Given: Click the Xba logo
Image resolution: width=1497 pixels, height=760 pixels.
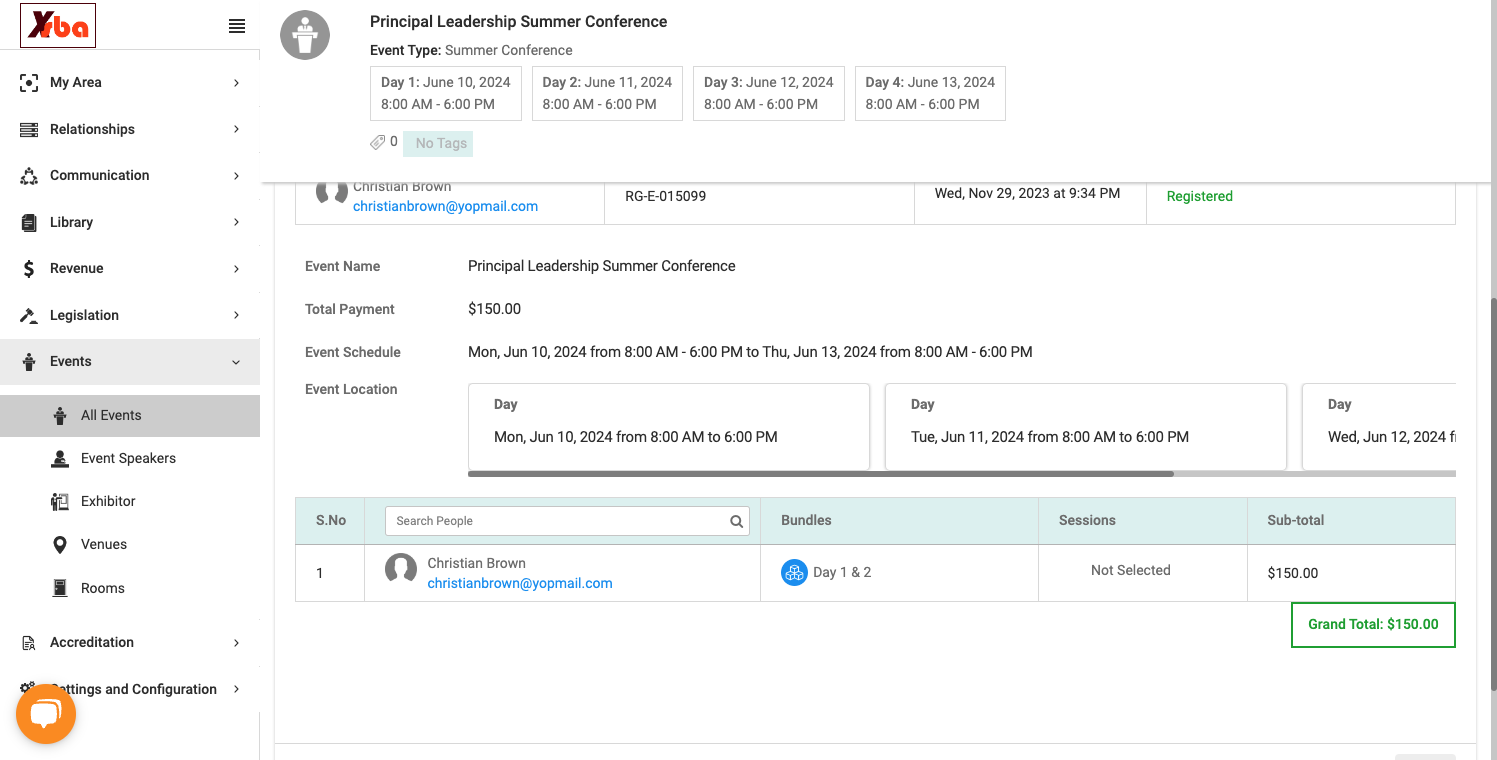Looking at the screenshot, I should click(58, 27).
